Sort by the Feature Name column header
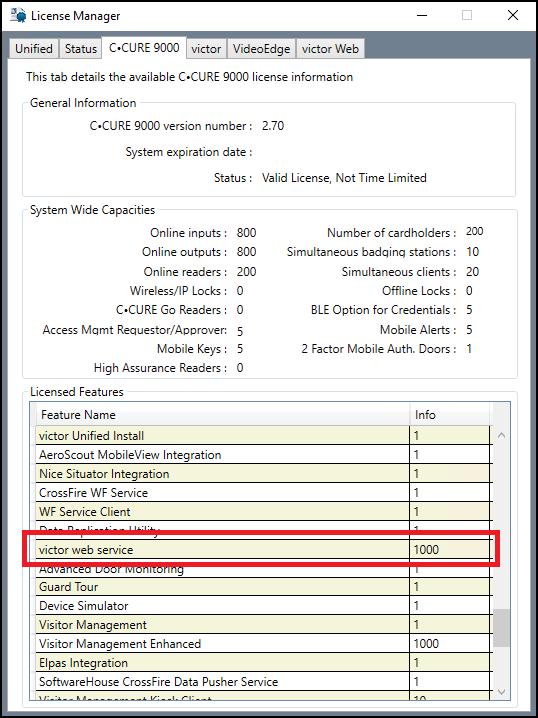Screen dimensions: 538x718 click(x=223, y=415)
